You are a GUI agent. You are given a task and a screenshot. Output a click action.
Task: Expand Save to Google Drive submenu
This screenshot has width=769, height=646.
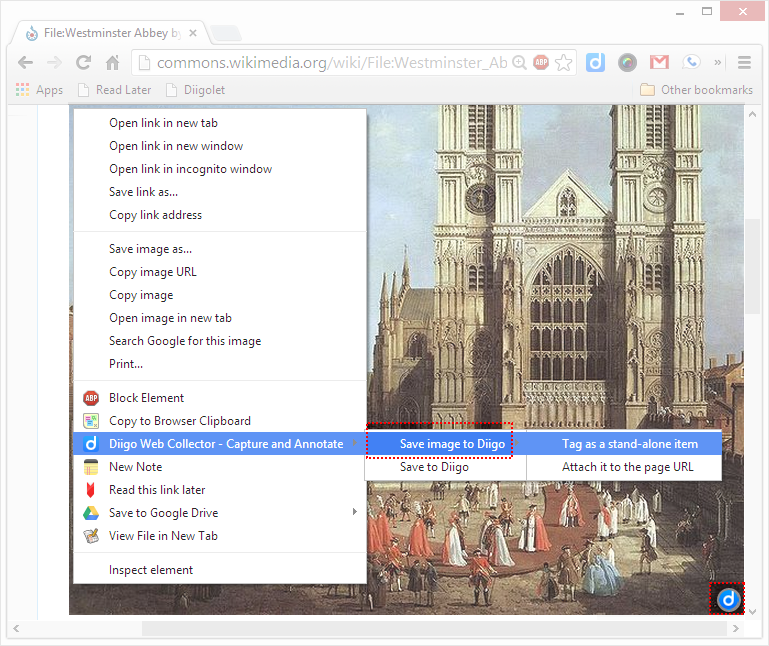[220, 514]
